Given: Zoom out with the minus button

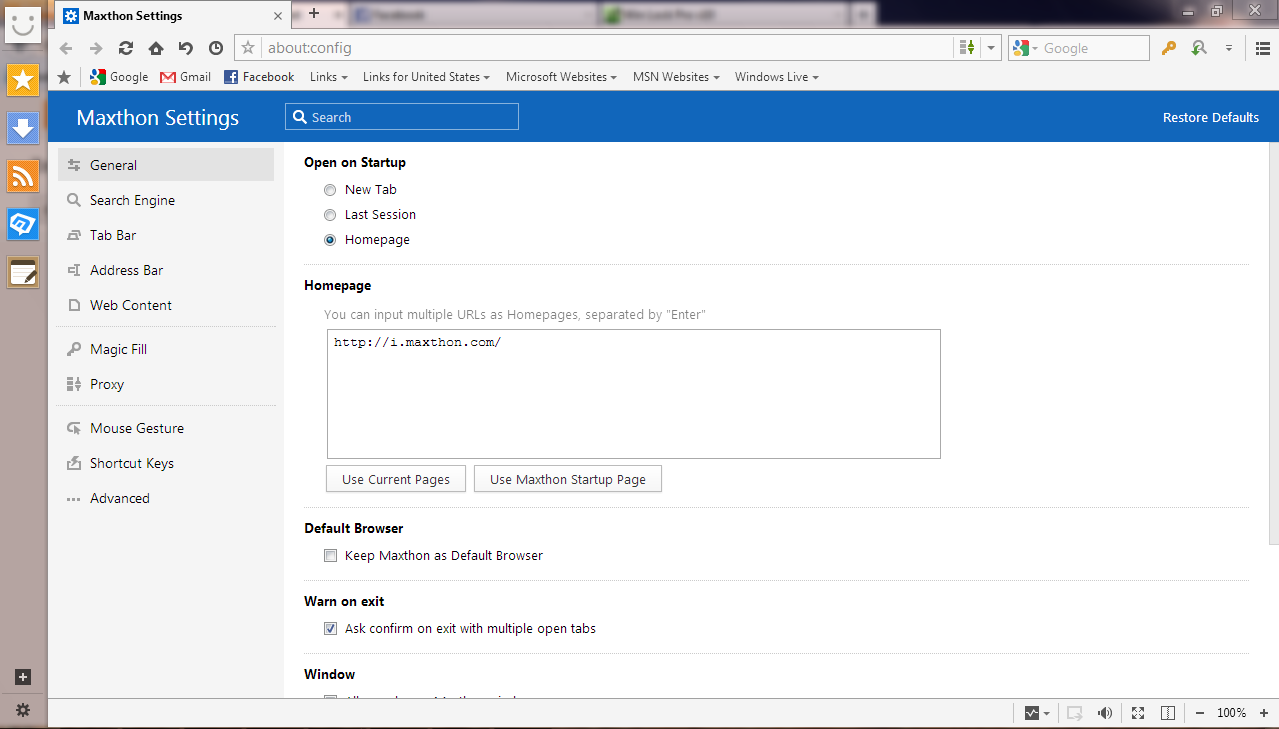Looking at the screenshot, I should 1200,713.
